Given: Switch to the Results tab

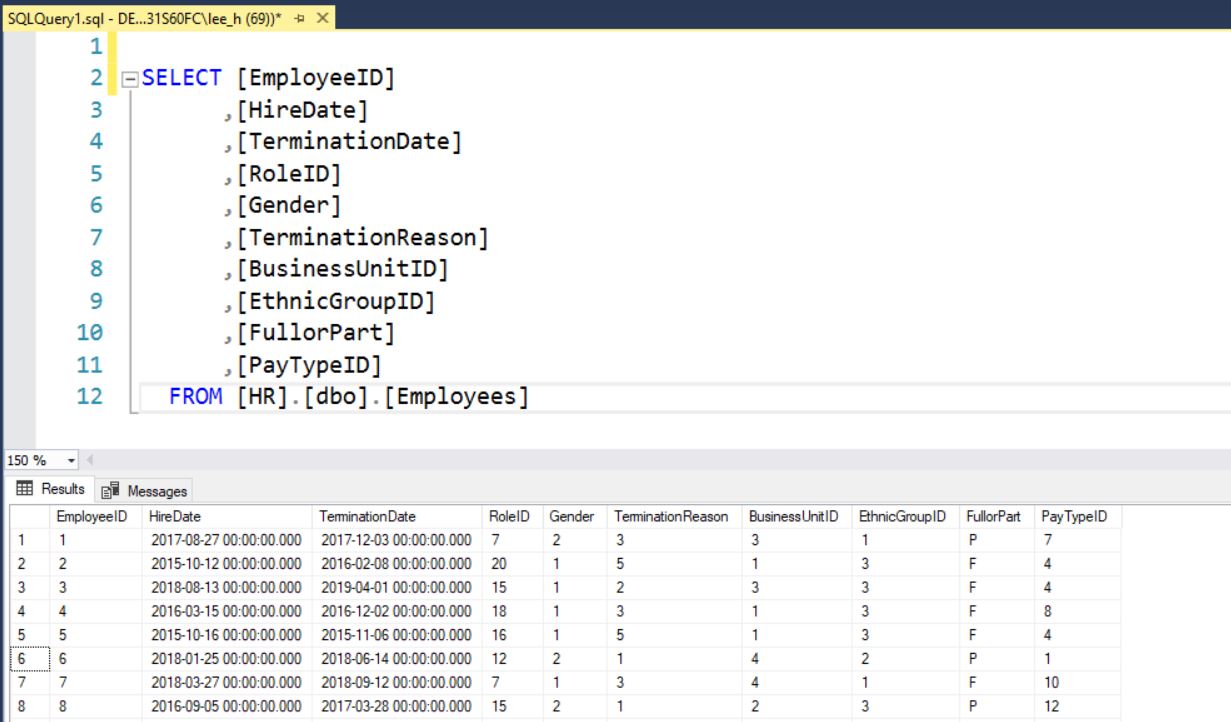Looking at the screenshot, I should point(52,490).
